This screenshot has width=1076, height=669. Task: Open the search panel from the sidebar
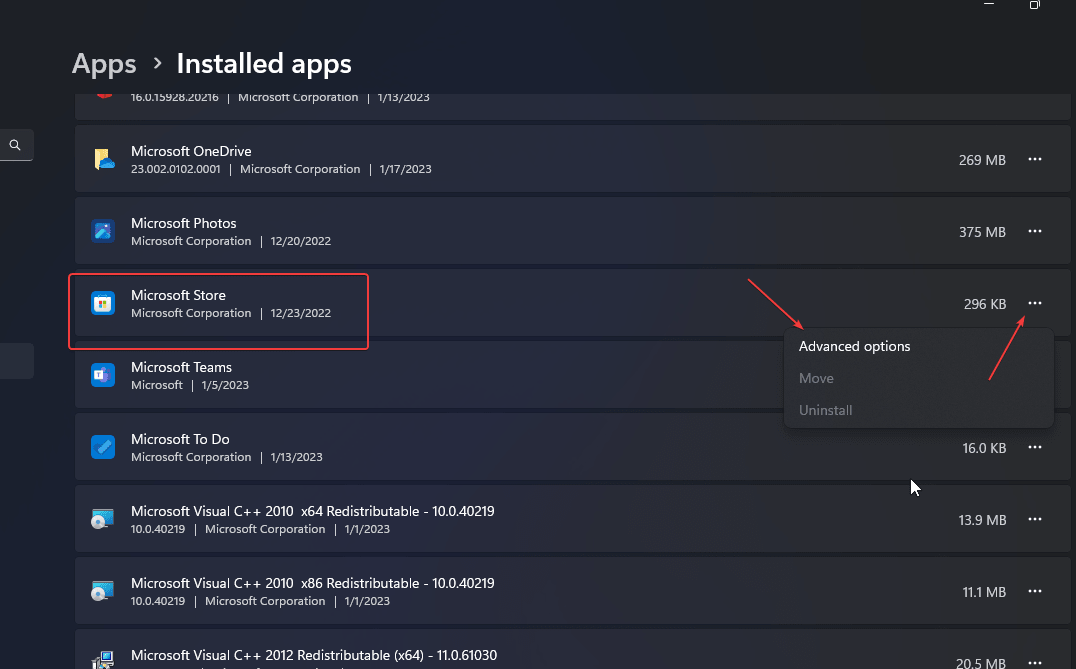[16, 144]
